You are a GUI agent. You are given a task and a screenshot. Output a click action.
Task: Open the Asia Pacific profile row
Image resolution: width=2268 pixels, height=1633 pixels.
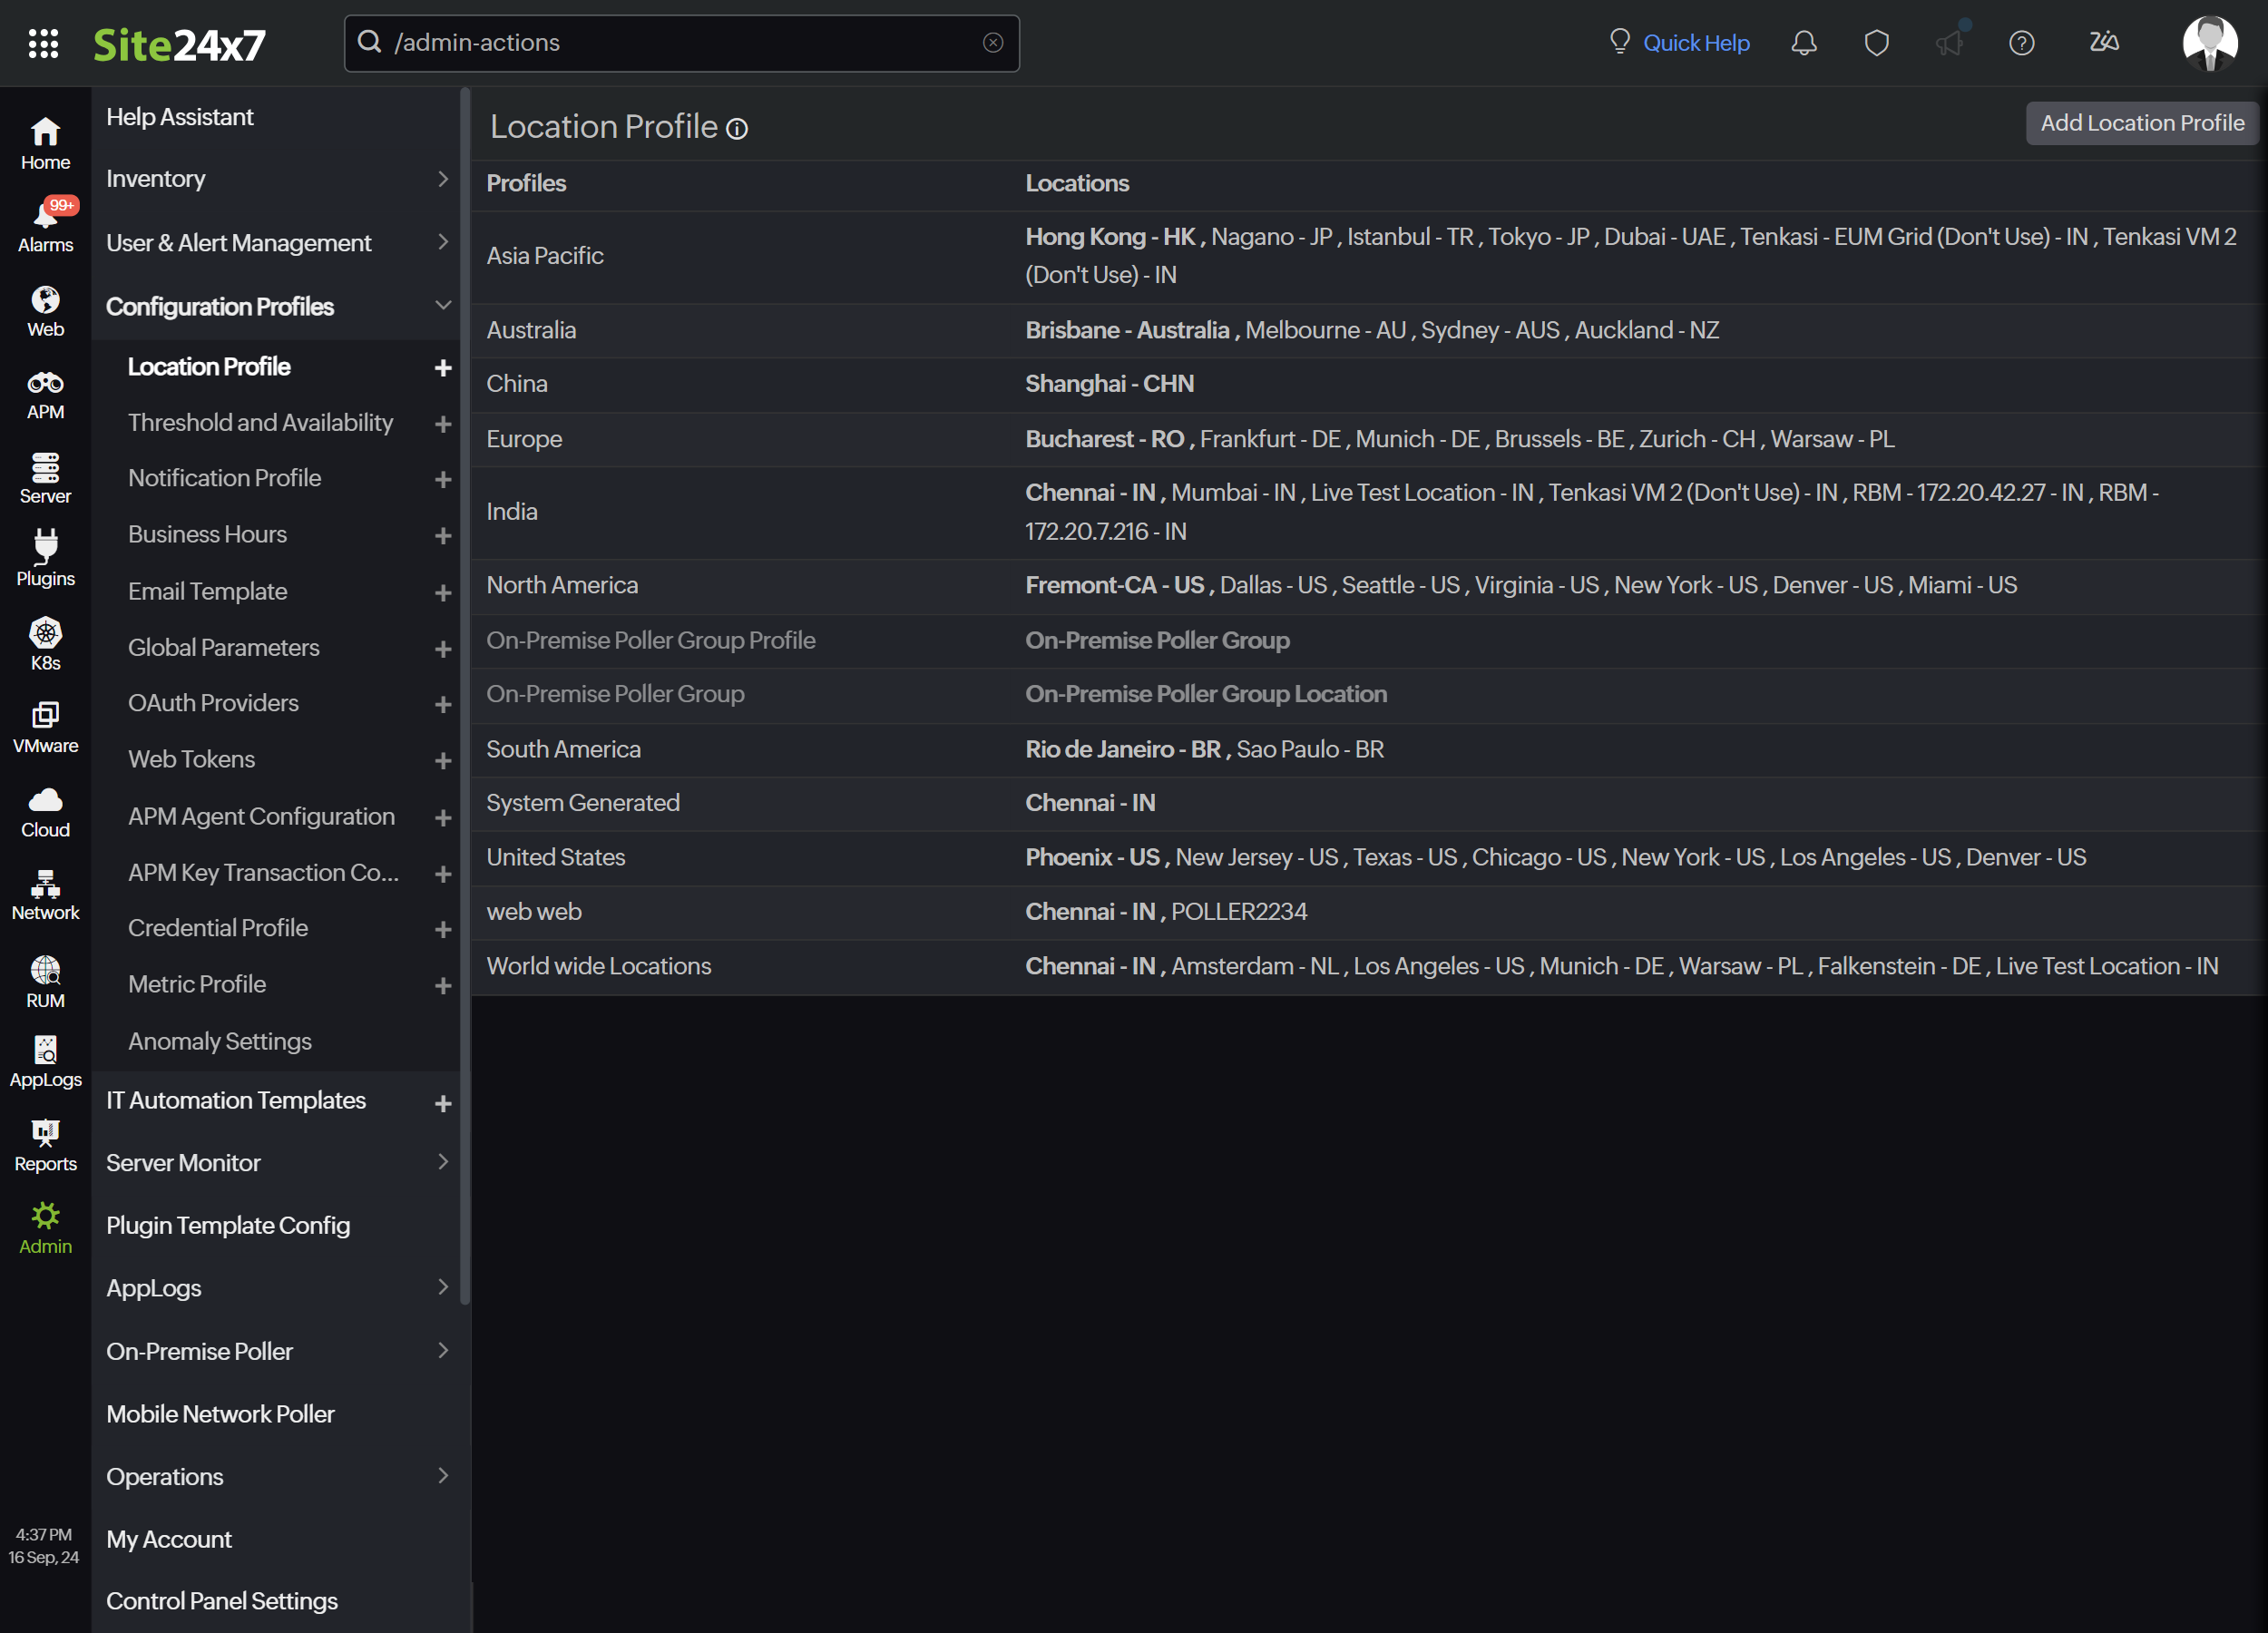(545, 256)
